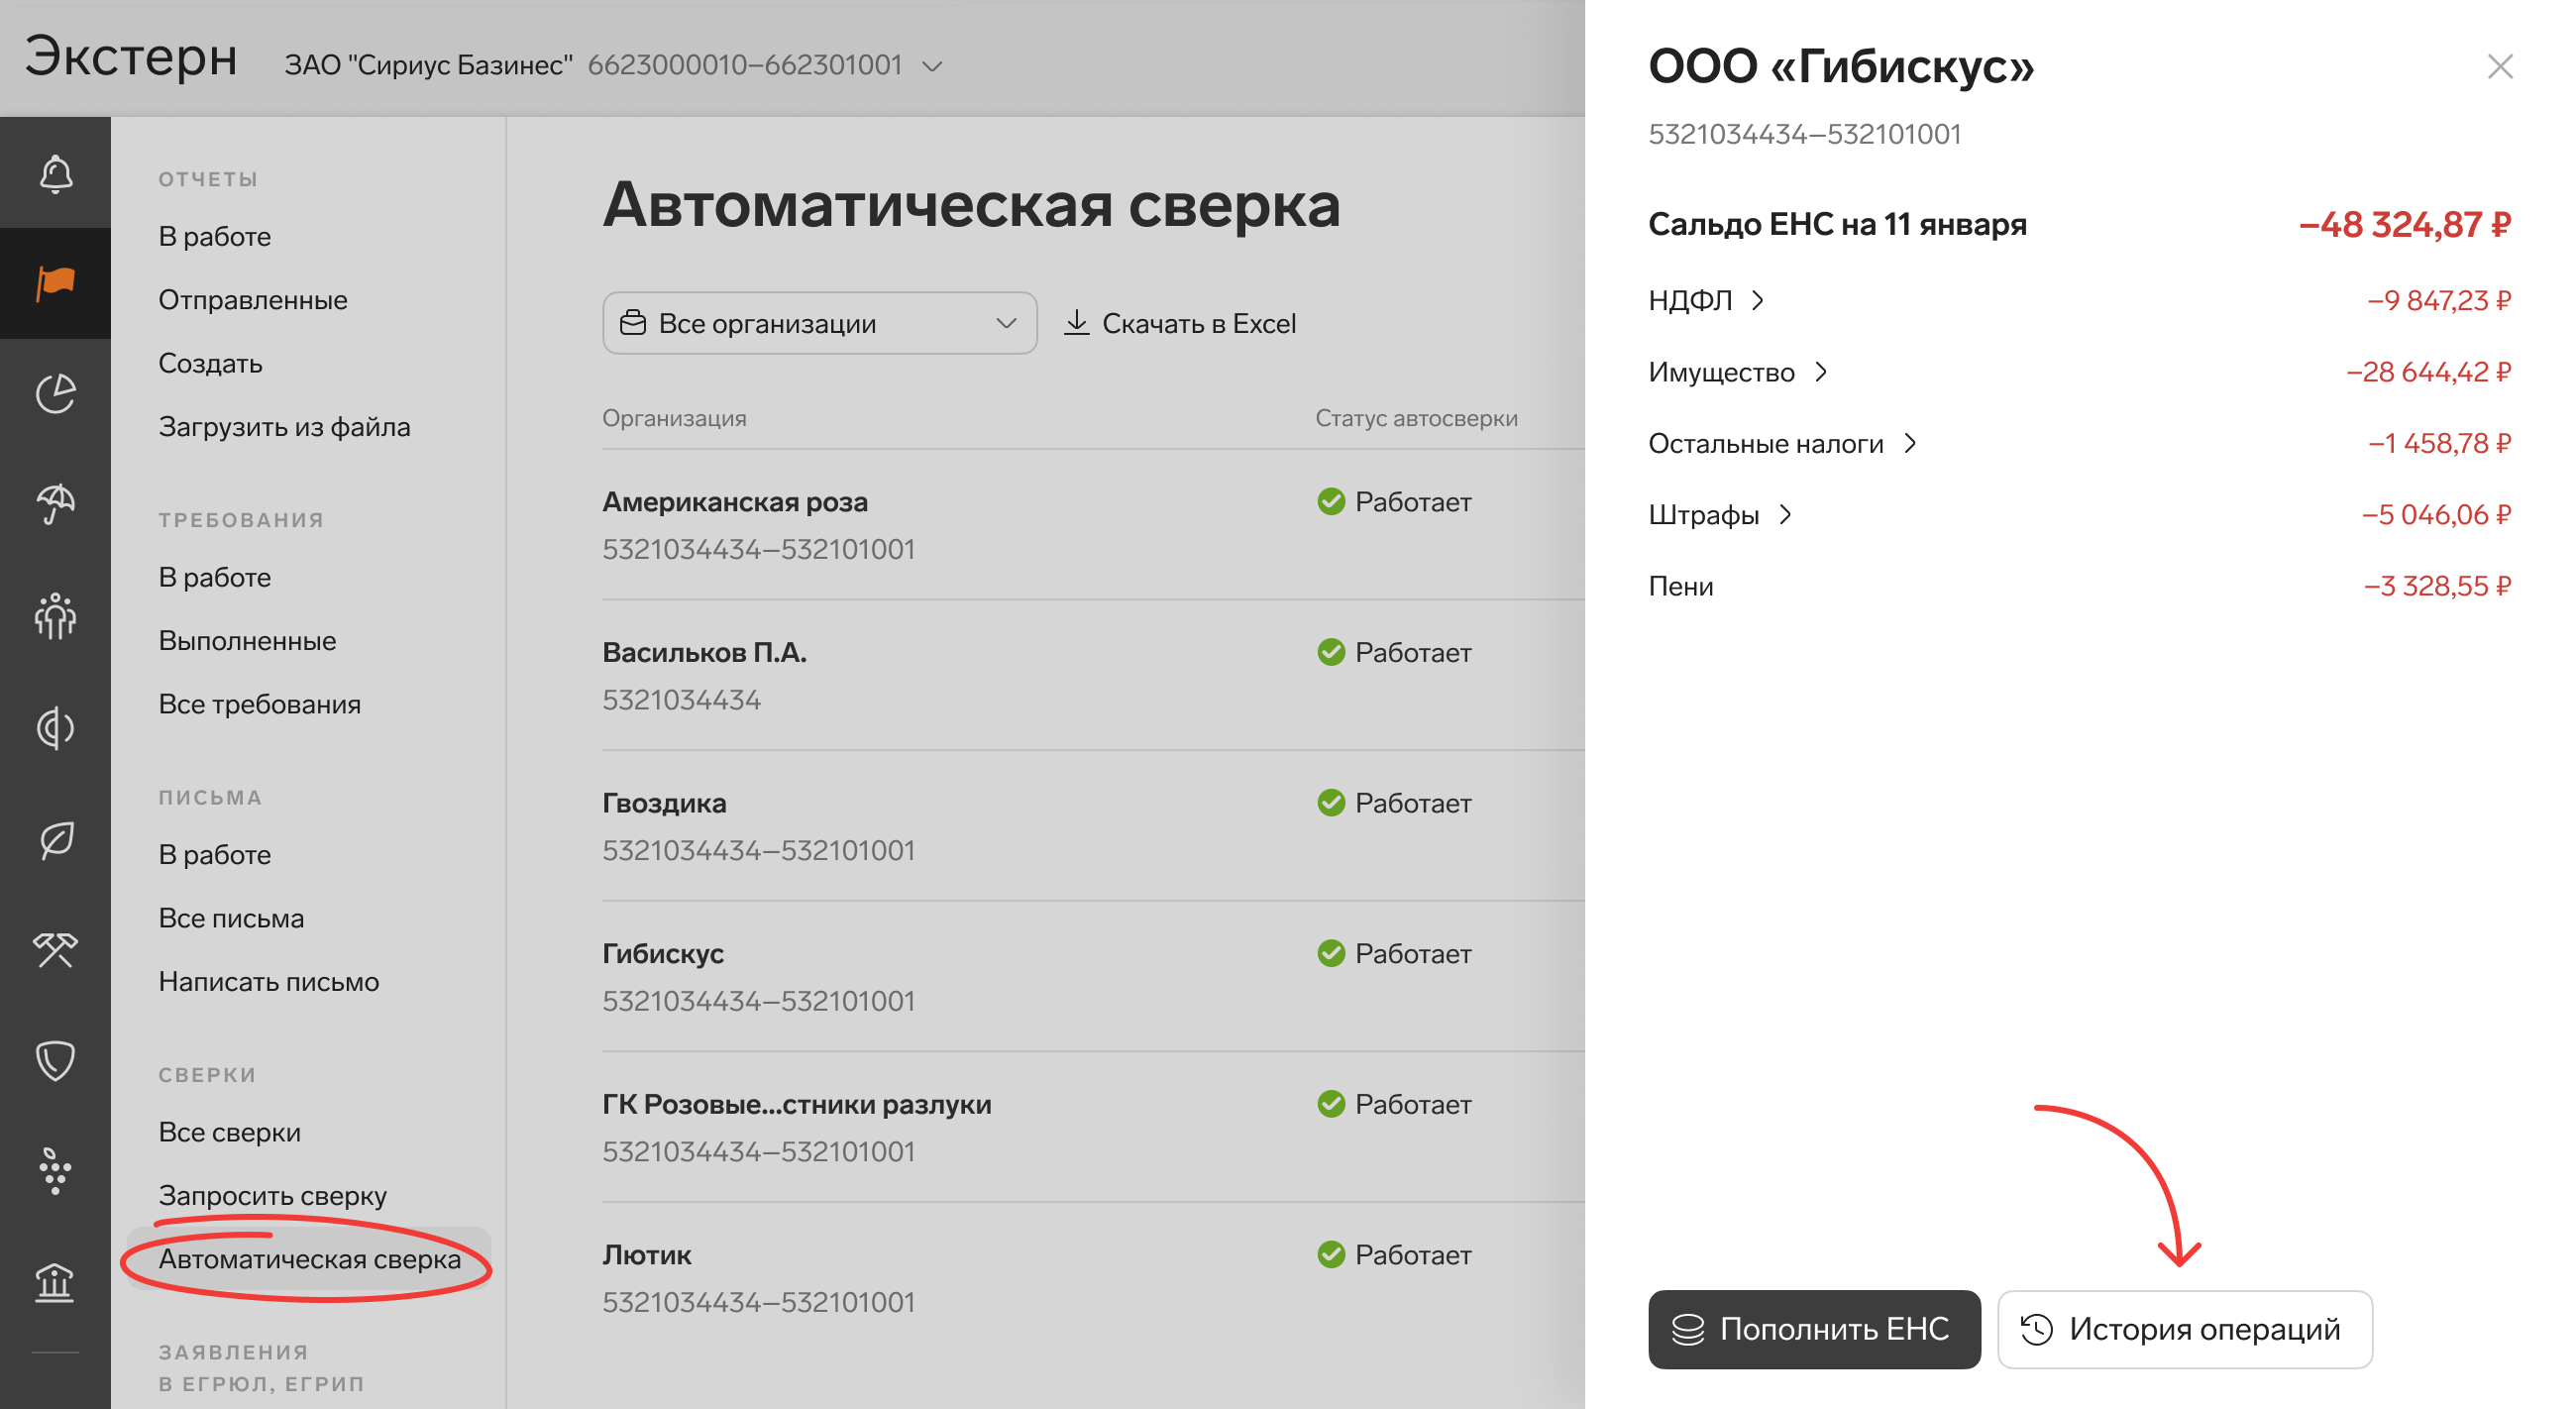Select Автоматическая сверка menu item
Image resolution: width=2576 pixels, height=1409 pixels.
click(x=309, y=1258)
